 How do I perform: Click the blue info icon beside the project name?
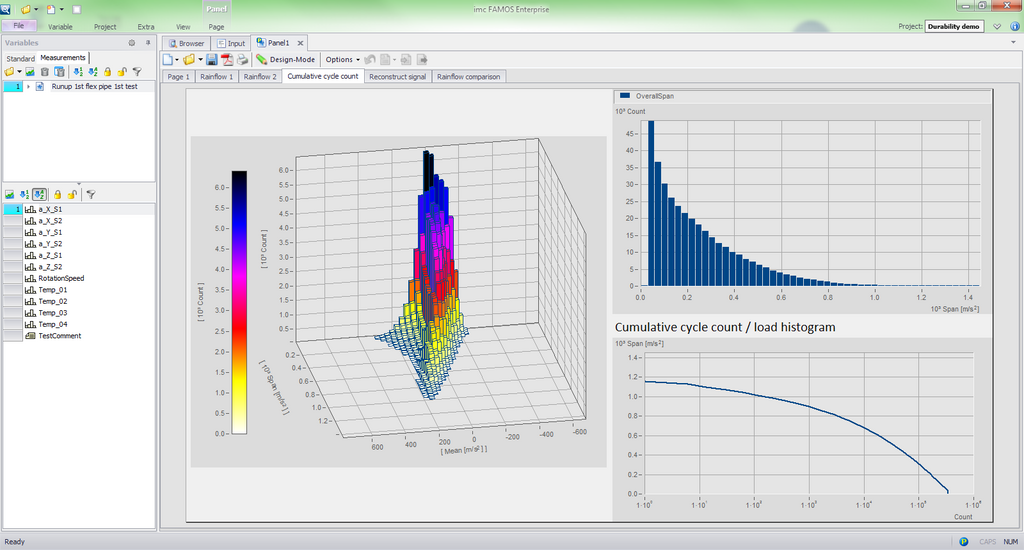(1013, 27)
